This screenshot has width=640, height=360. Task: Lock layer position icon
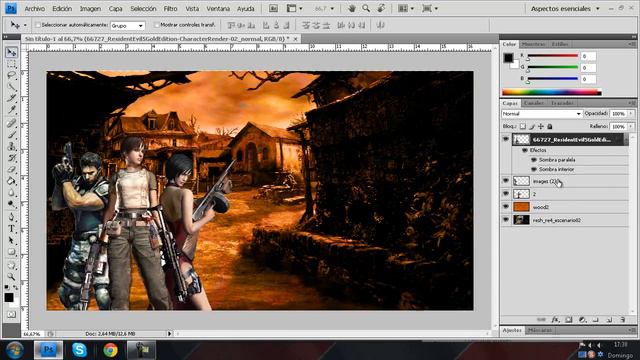click(541, 127)
